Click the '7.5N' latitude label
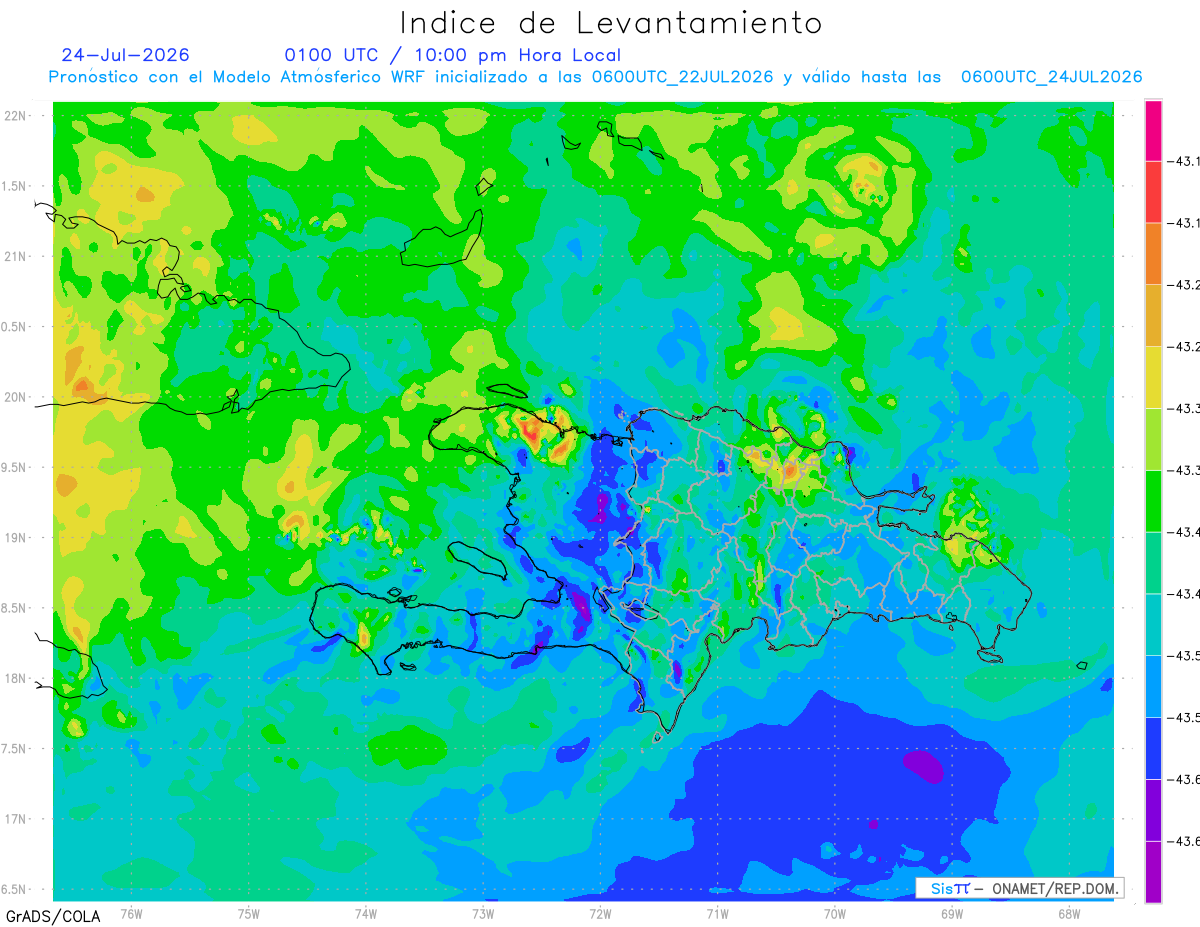Image resolution: width=1200 pixels, height=927 pixels. pos(14,749)
